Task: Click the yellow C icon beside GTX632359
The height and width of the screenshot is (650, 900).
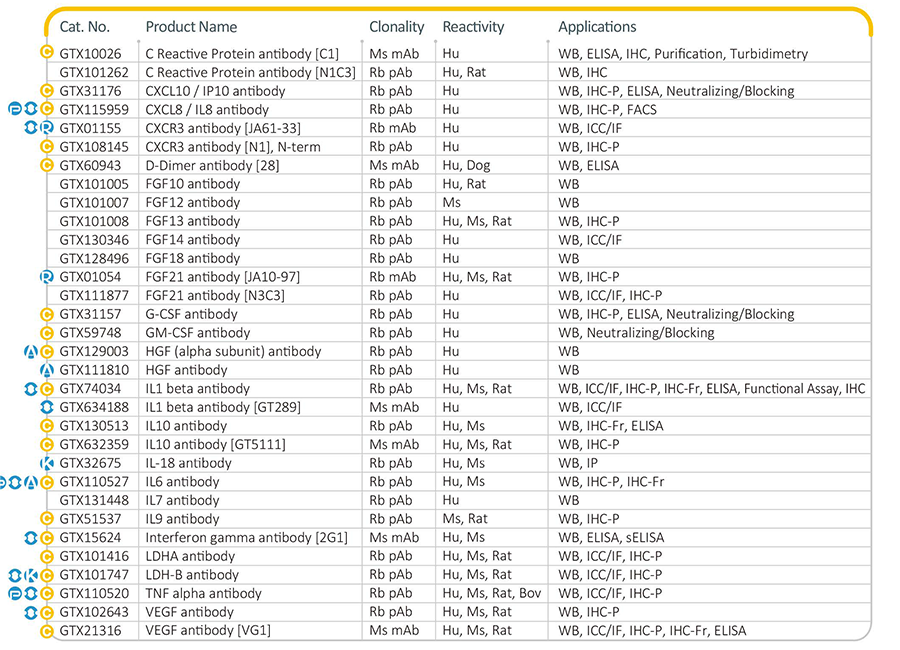Action: pos(47,444)
